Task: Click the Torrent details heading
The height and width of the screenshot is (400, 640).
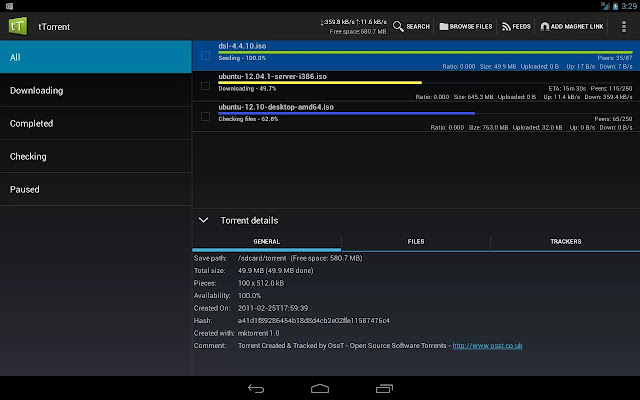Action: [x=249, y=220]
